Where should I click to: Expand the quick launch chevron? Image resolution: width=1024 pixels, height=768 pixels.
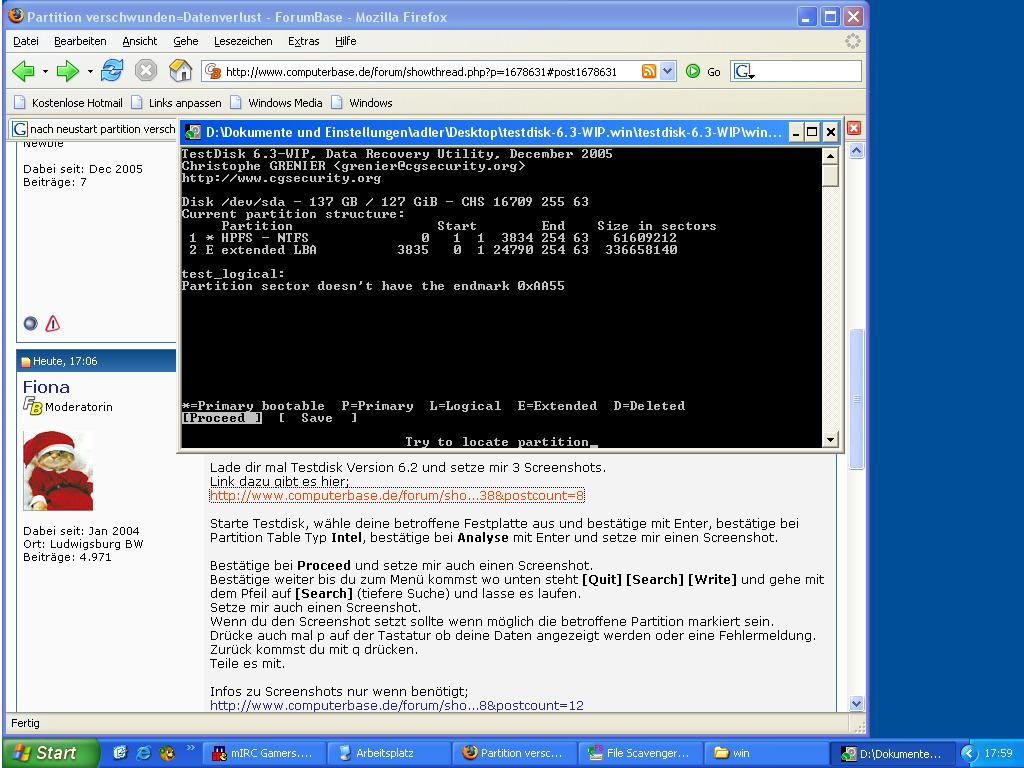(191, 748)
